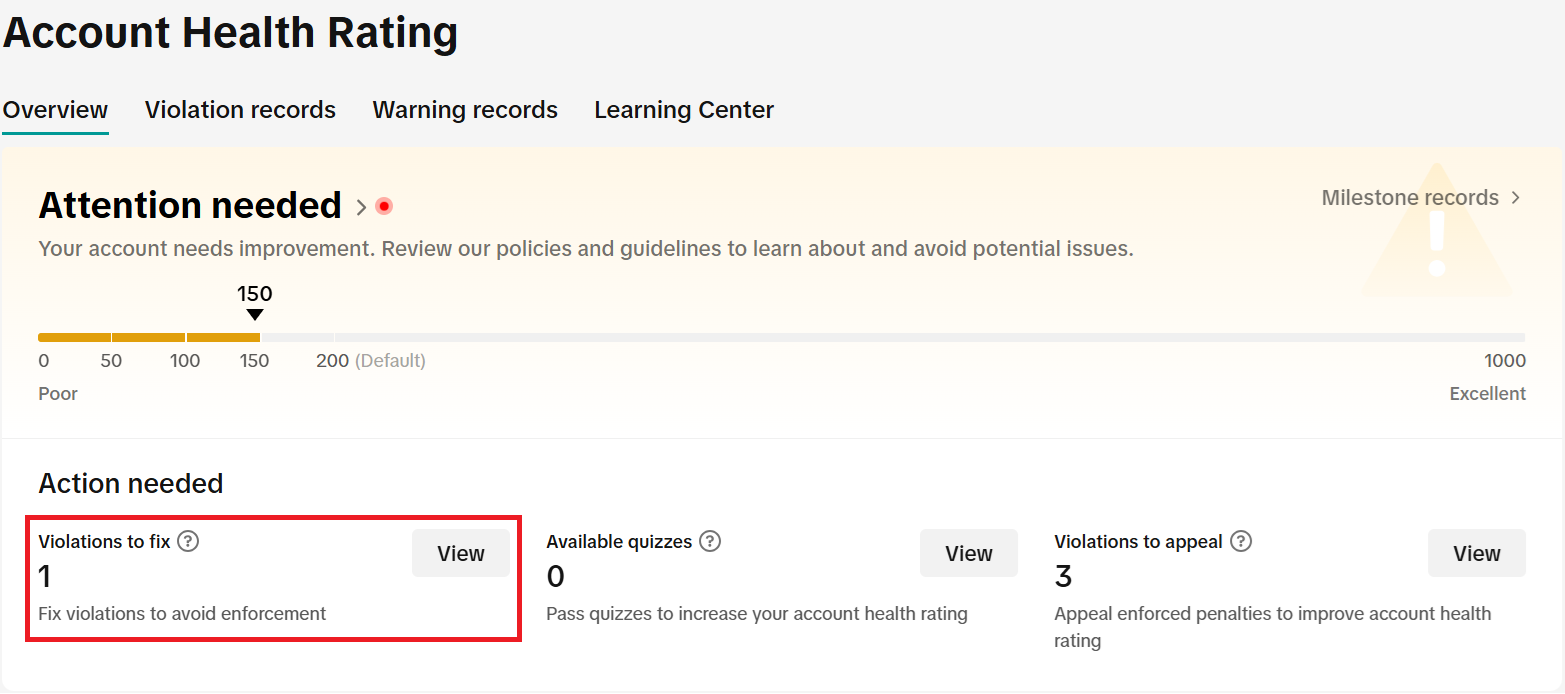This screenshot has height=694, width=1565.
Task: Click the black marker at score 150
Action: [x=255, y=315]
